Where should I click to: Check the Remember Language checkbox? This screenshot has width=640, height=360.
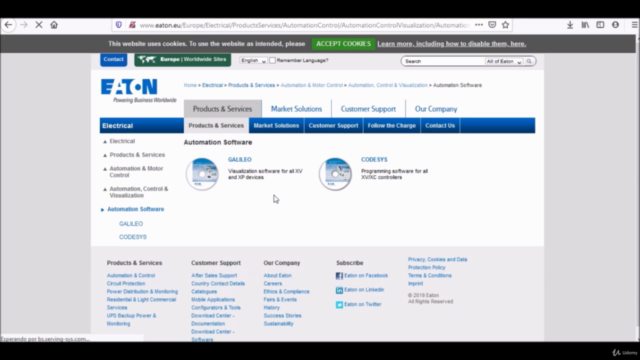(272, 60)
